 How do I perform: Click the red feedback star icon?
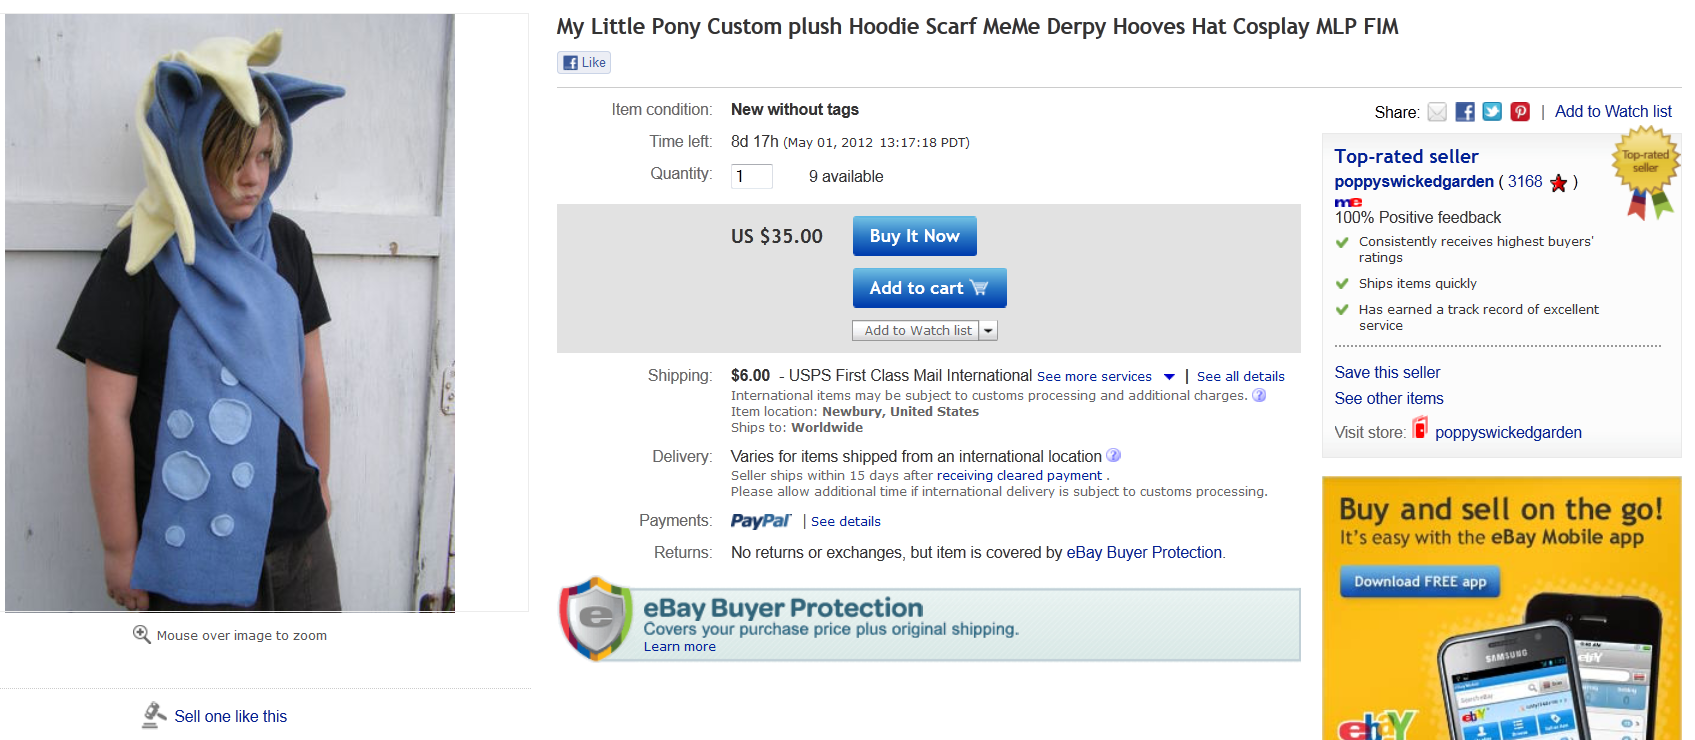pos(1558,183)
